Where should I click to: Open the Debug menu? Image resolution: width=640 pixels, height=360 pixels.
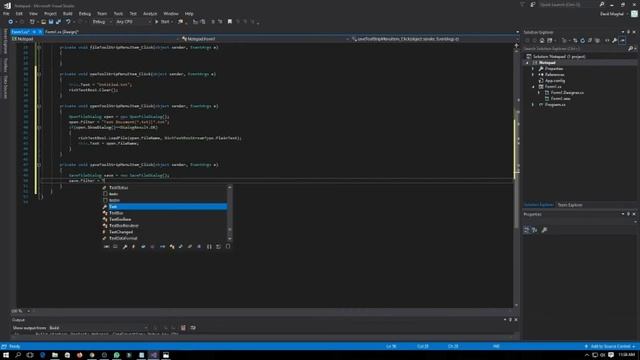(x=85, y=13)
